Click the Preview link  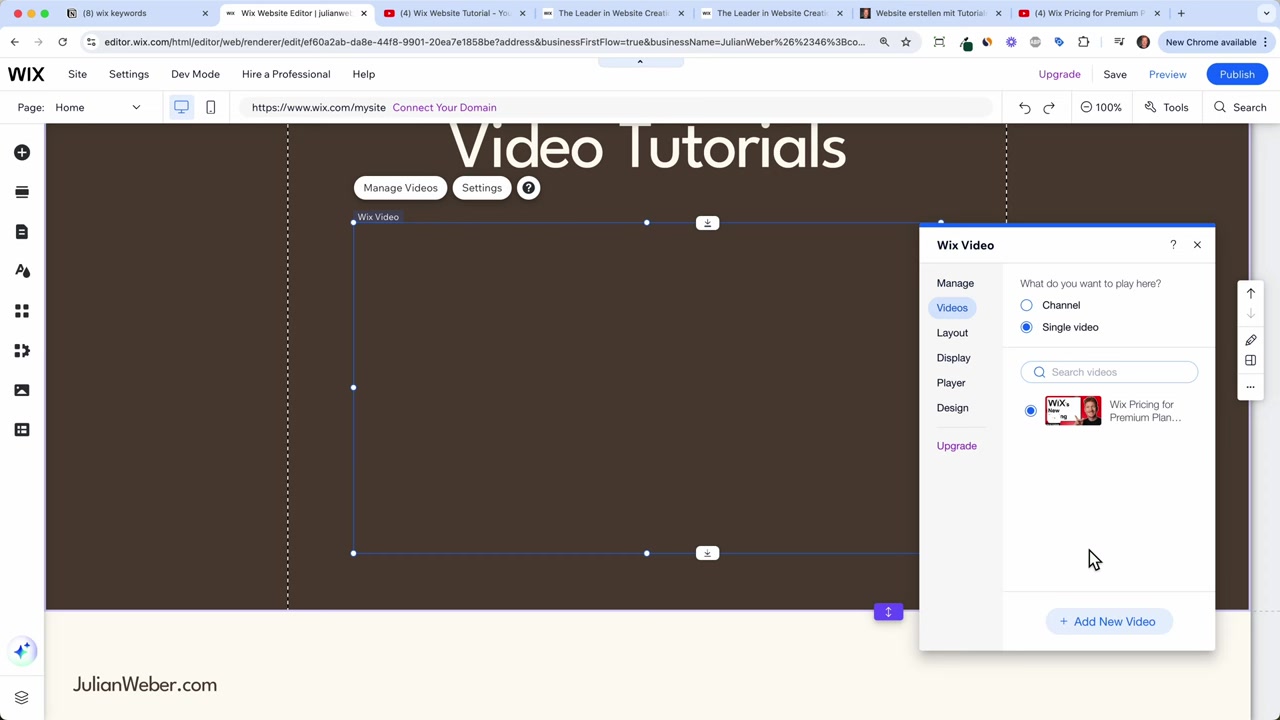click(1167, 74)
